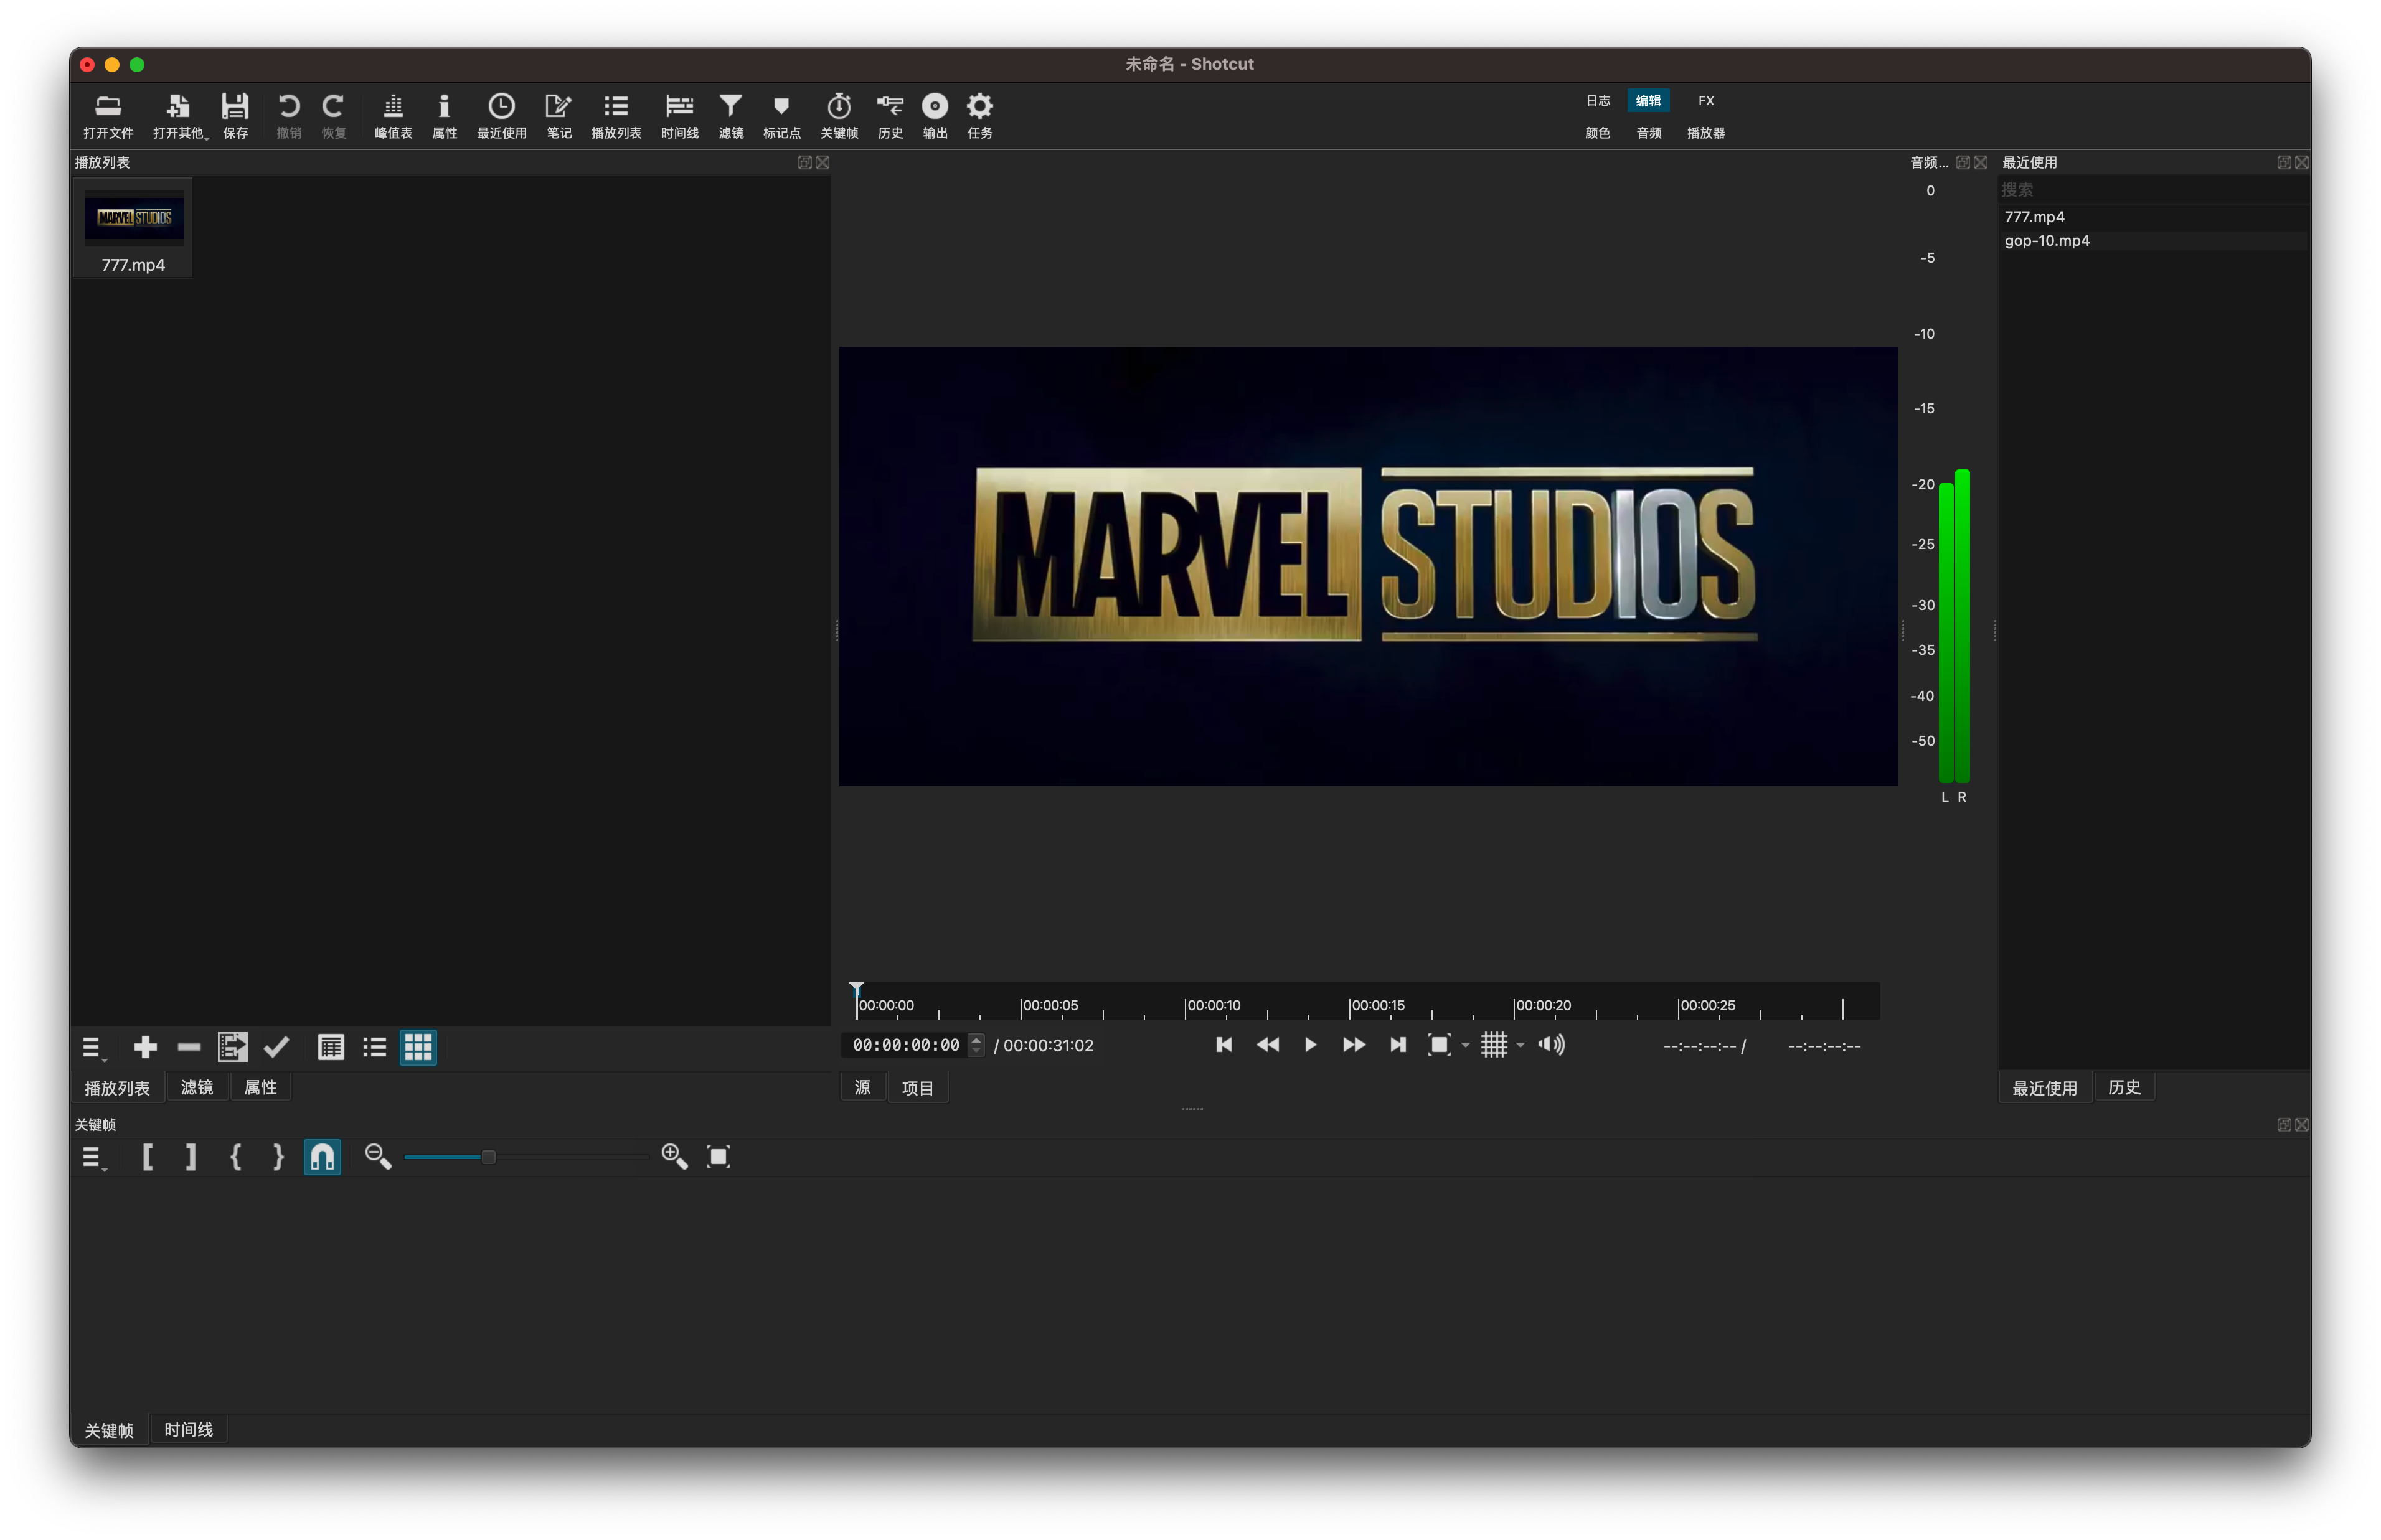Zoom out keyframes with magnifier minus
The image size is (2381, 1540).
377,1157
